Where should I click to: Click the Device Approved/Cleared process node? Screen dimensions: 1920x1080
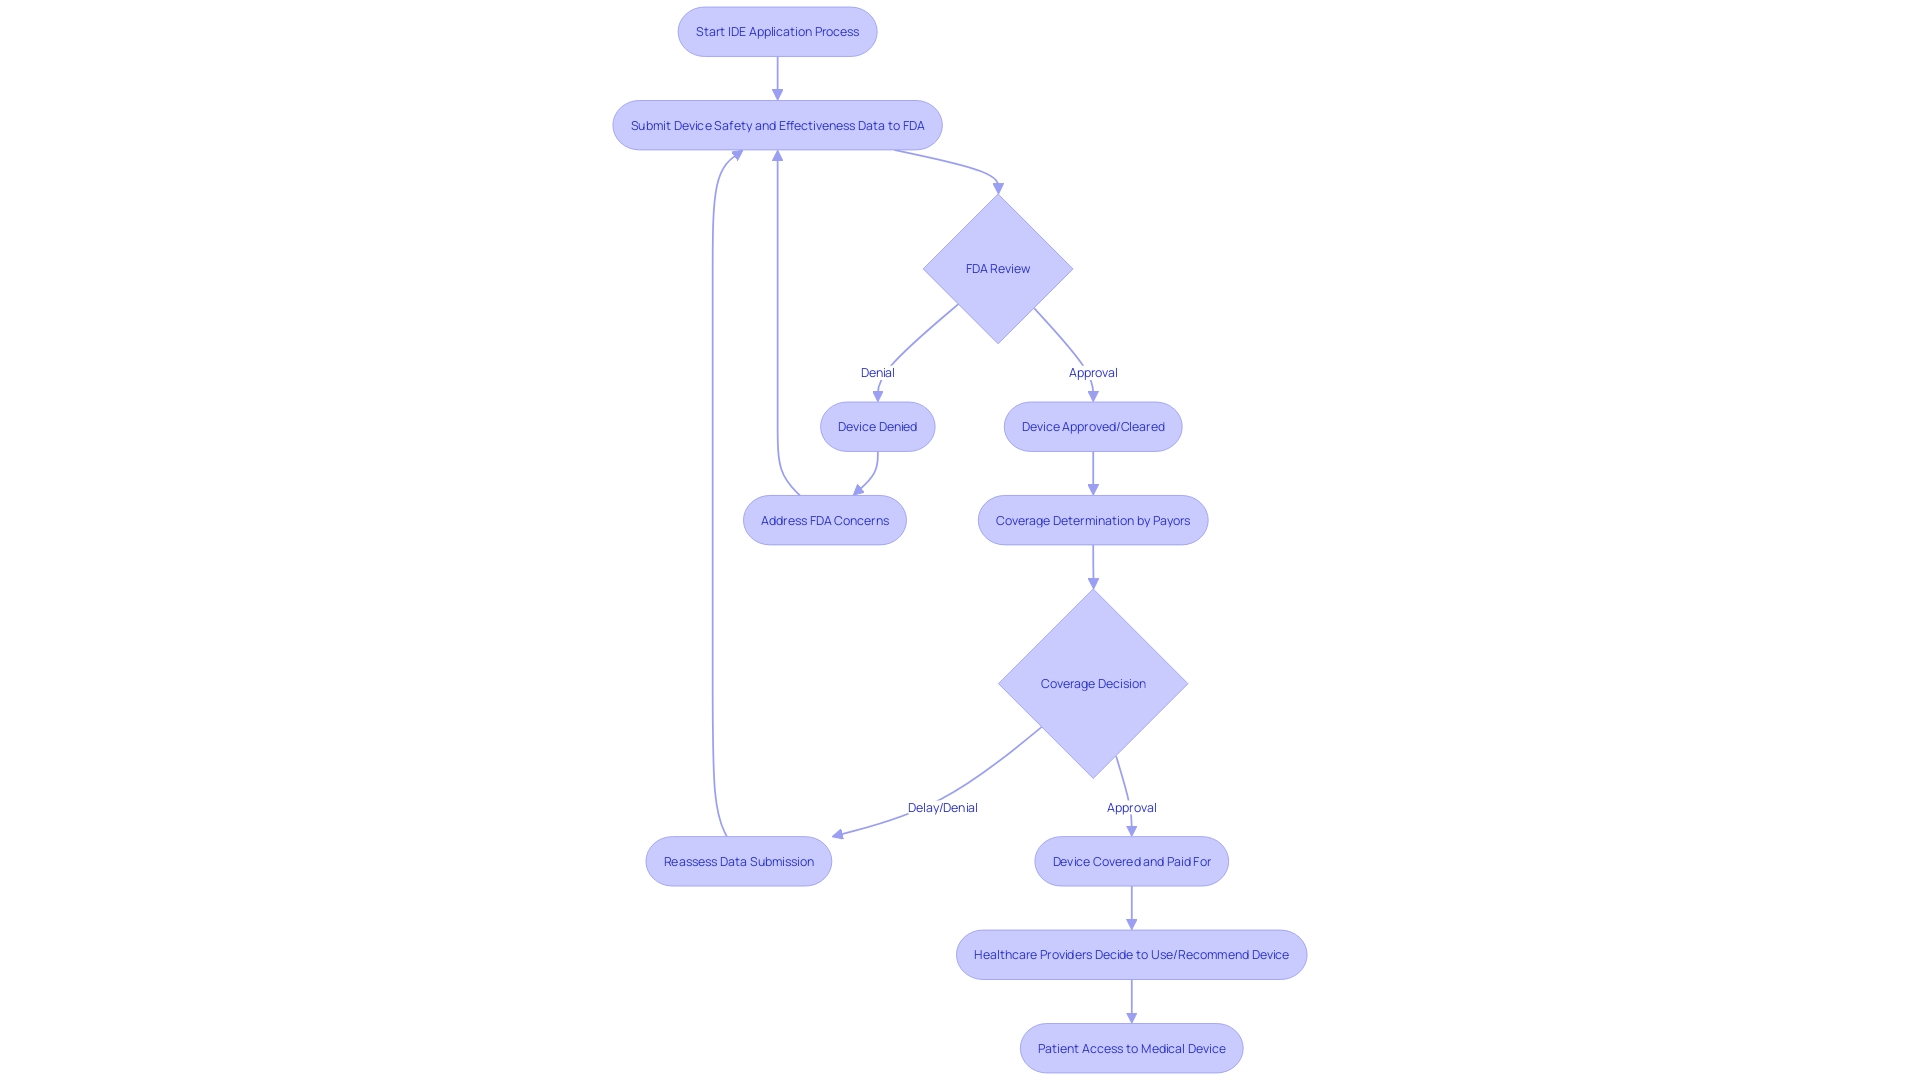click(1092, 426)
